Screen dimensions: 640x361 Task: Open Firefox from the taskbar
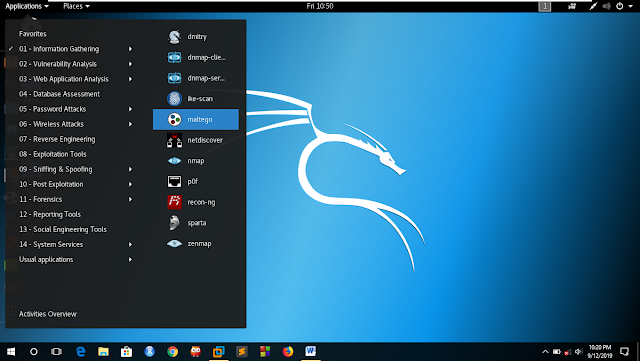(288, 352)
